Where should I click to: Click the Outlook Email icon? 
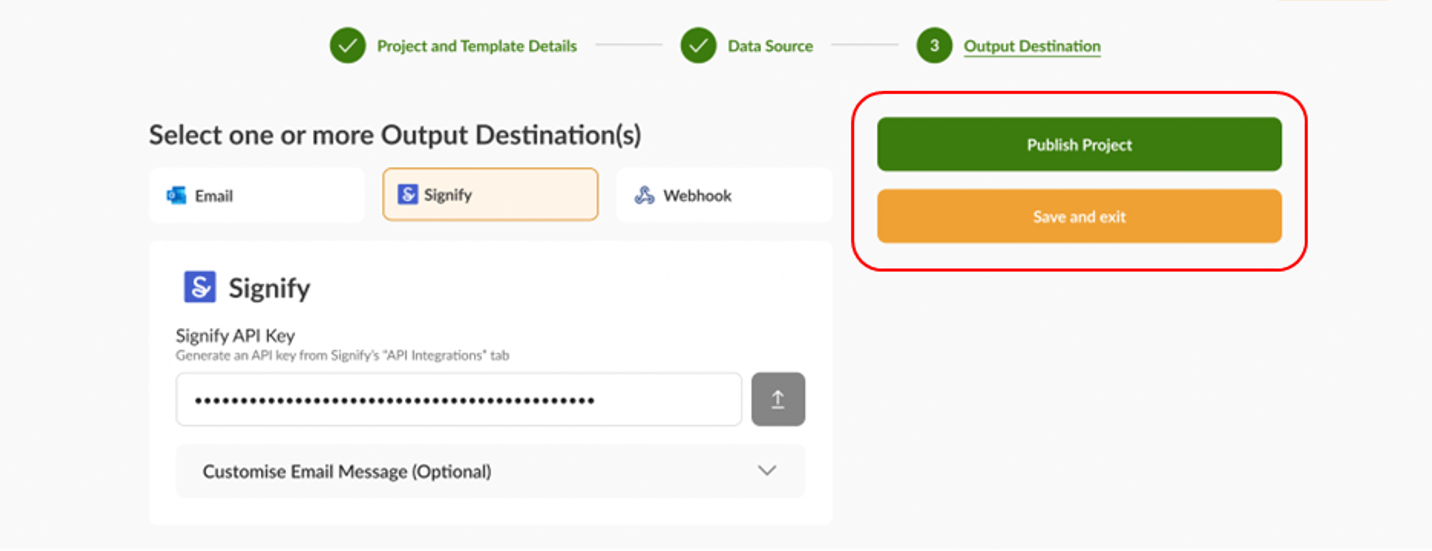[x=177, y=196]
